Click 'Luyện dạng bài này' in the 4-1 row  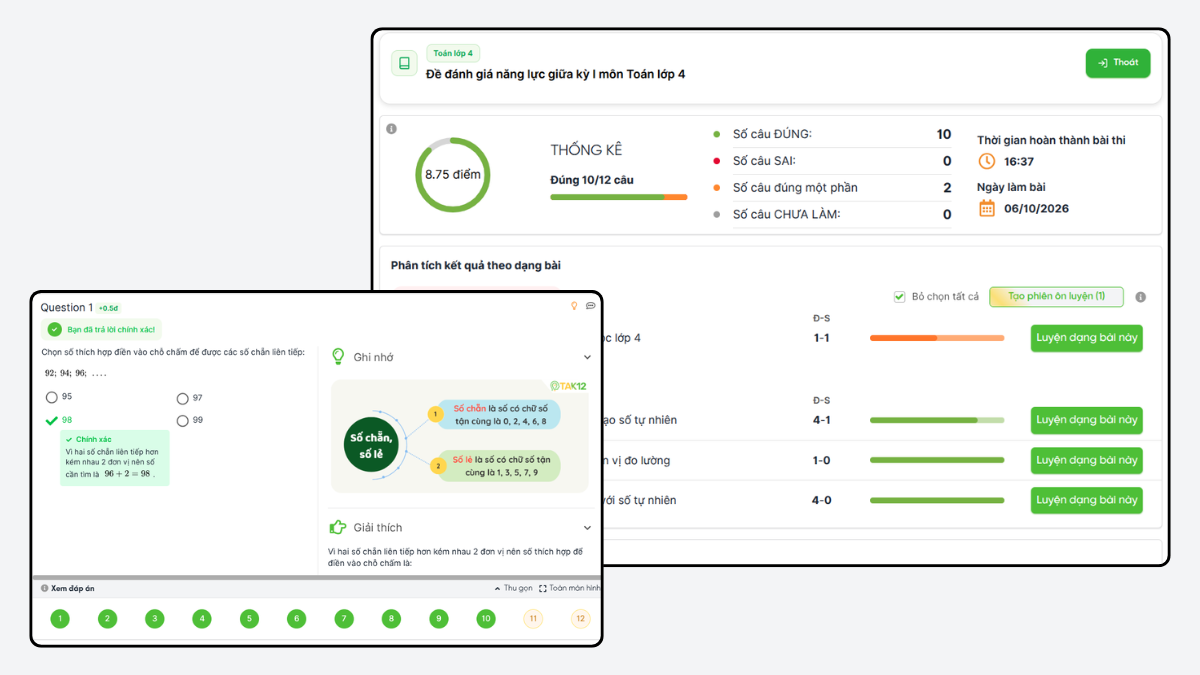coord(1087,420)
